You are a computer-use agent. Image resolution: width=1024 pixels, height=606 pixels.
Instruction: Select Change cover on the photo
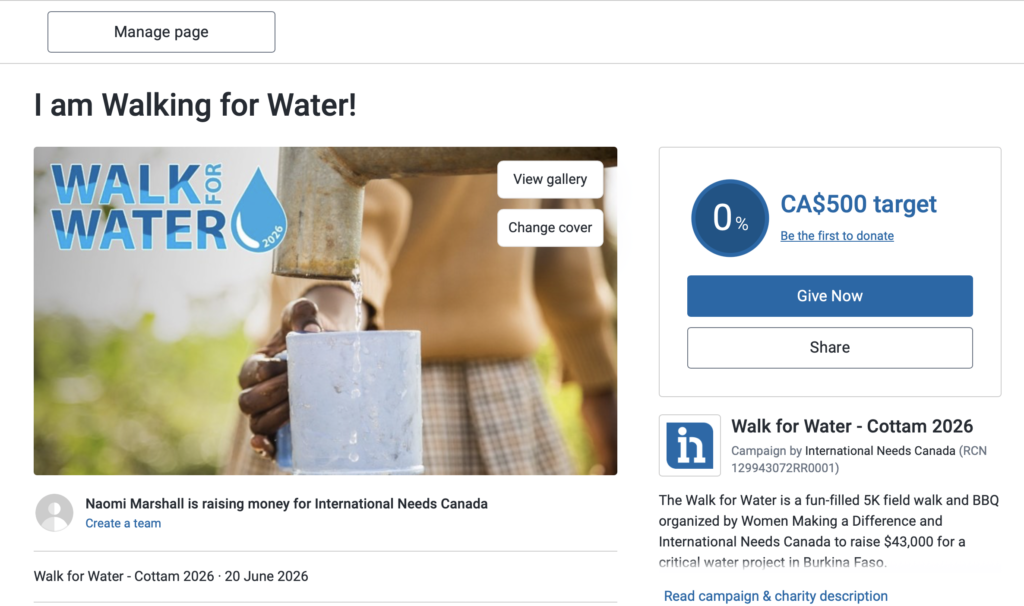(550, 227)
